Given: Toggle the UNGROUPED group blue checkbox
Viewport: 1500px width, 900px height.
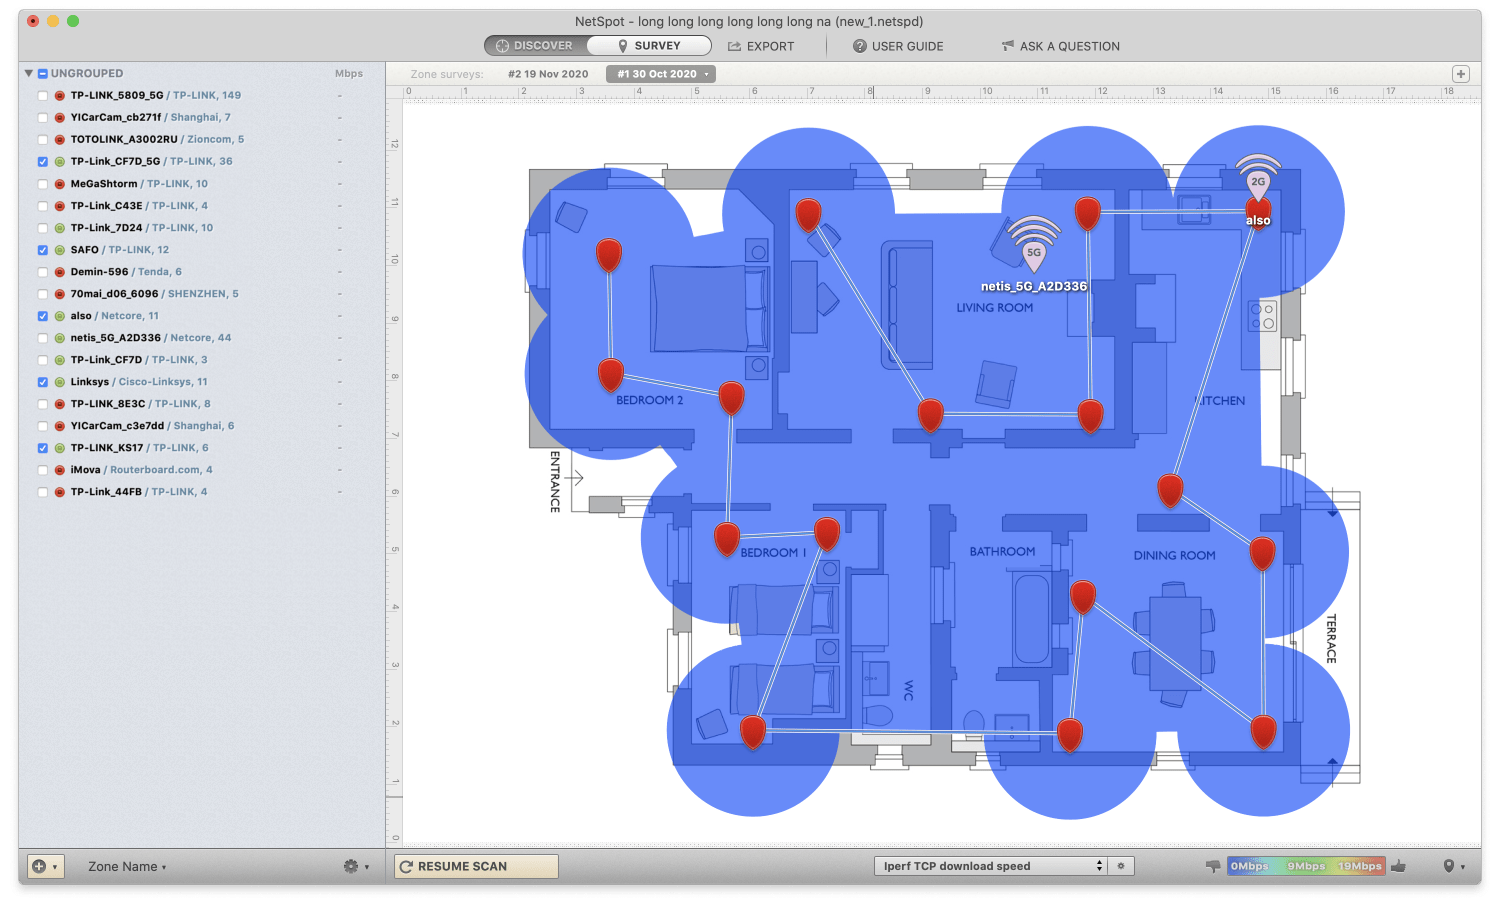Looking at the screenshot, I should tap(43, 74).
